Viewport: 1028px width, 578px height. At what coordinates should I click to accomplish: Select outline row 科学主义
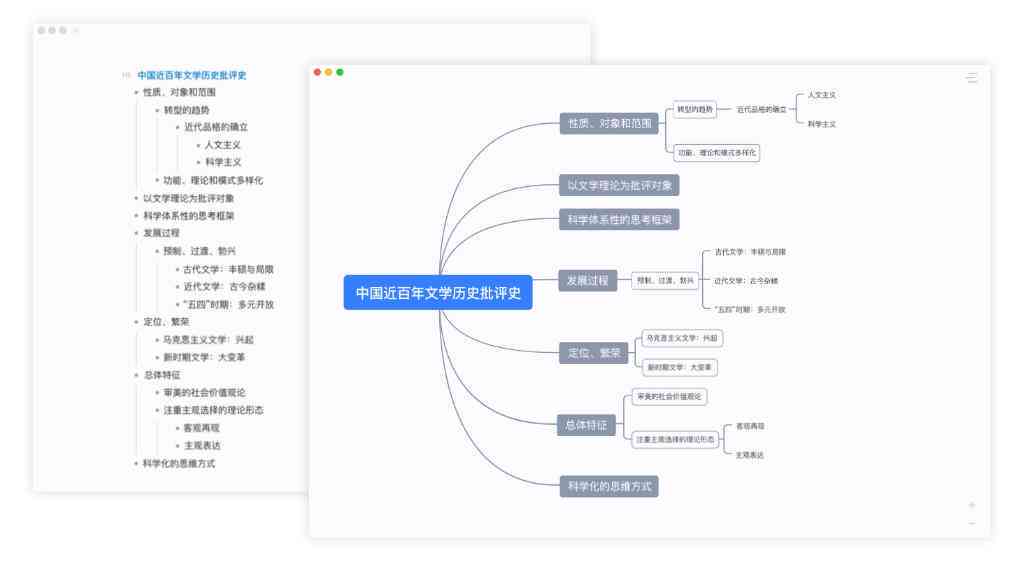coord(223,162)
